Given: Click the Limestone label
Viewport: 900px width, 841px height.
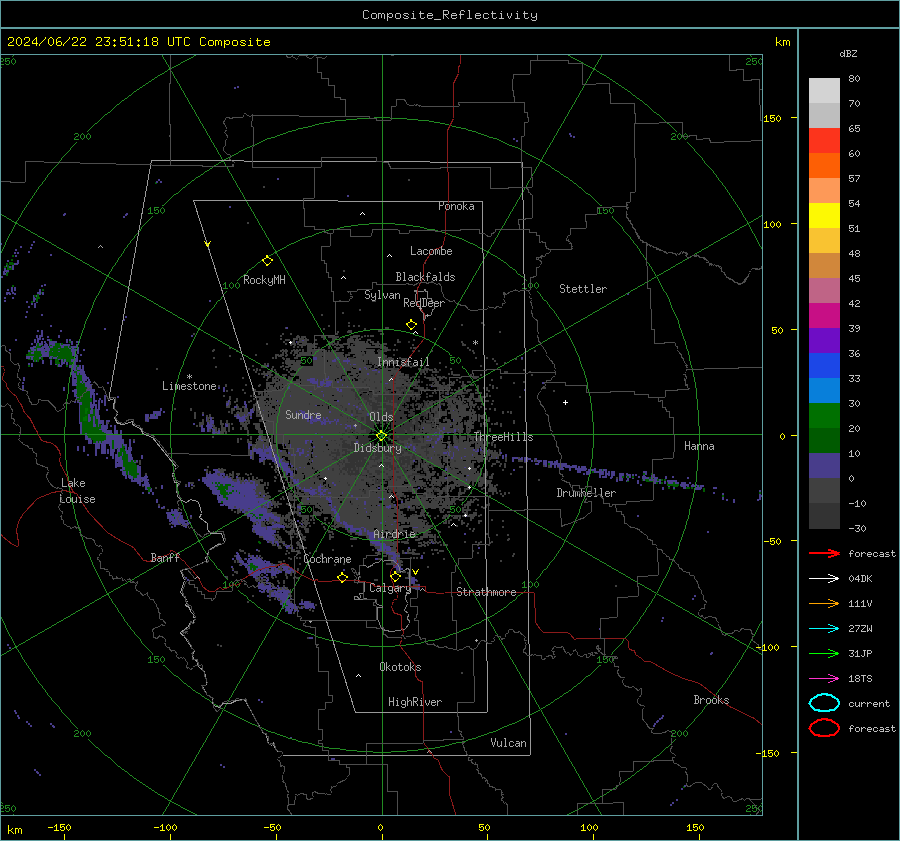Looking at the screenshot, I should click(x=189, y=386).
